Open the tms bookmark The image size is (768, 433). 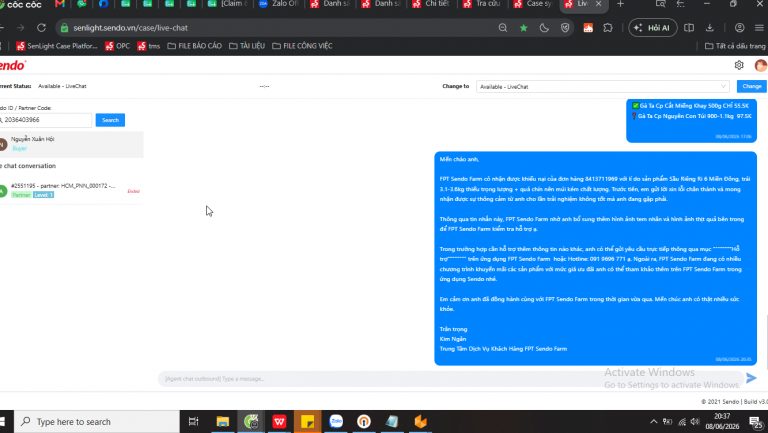(149, 46)
